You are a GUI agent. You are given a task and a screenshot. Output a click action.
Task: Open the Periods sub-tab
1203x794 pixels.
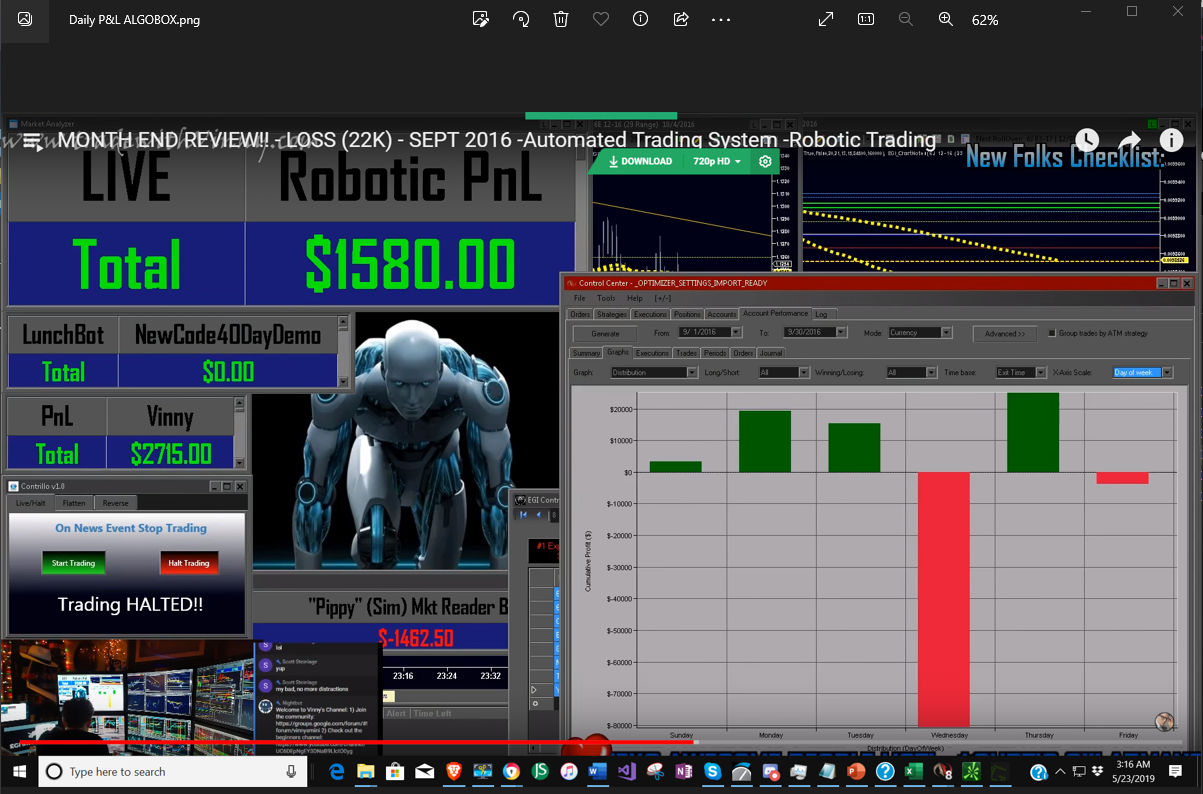[x=715, y=353]
